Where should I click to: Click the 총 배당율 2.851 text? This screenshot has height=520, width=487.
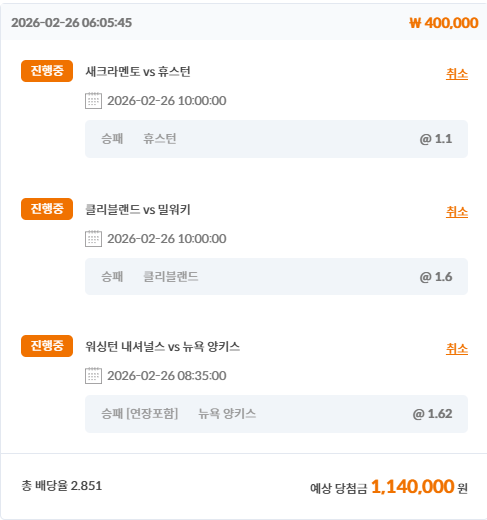(x=62, y=486)
